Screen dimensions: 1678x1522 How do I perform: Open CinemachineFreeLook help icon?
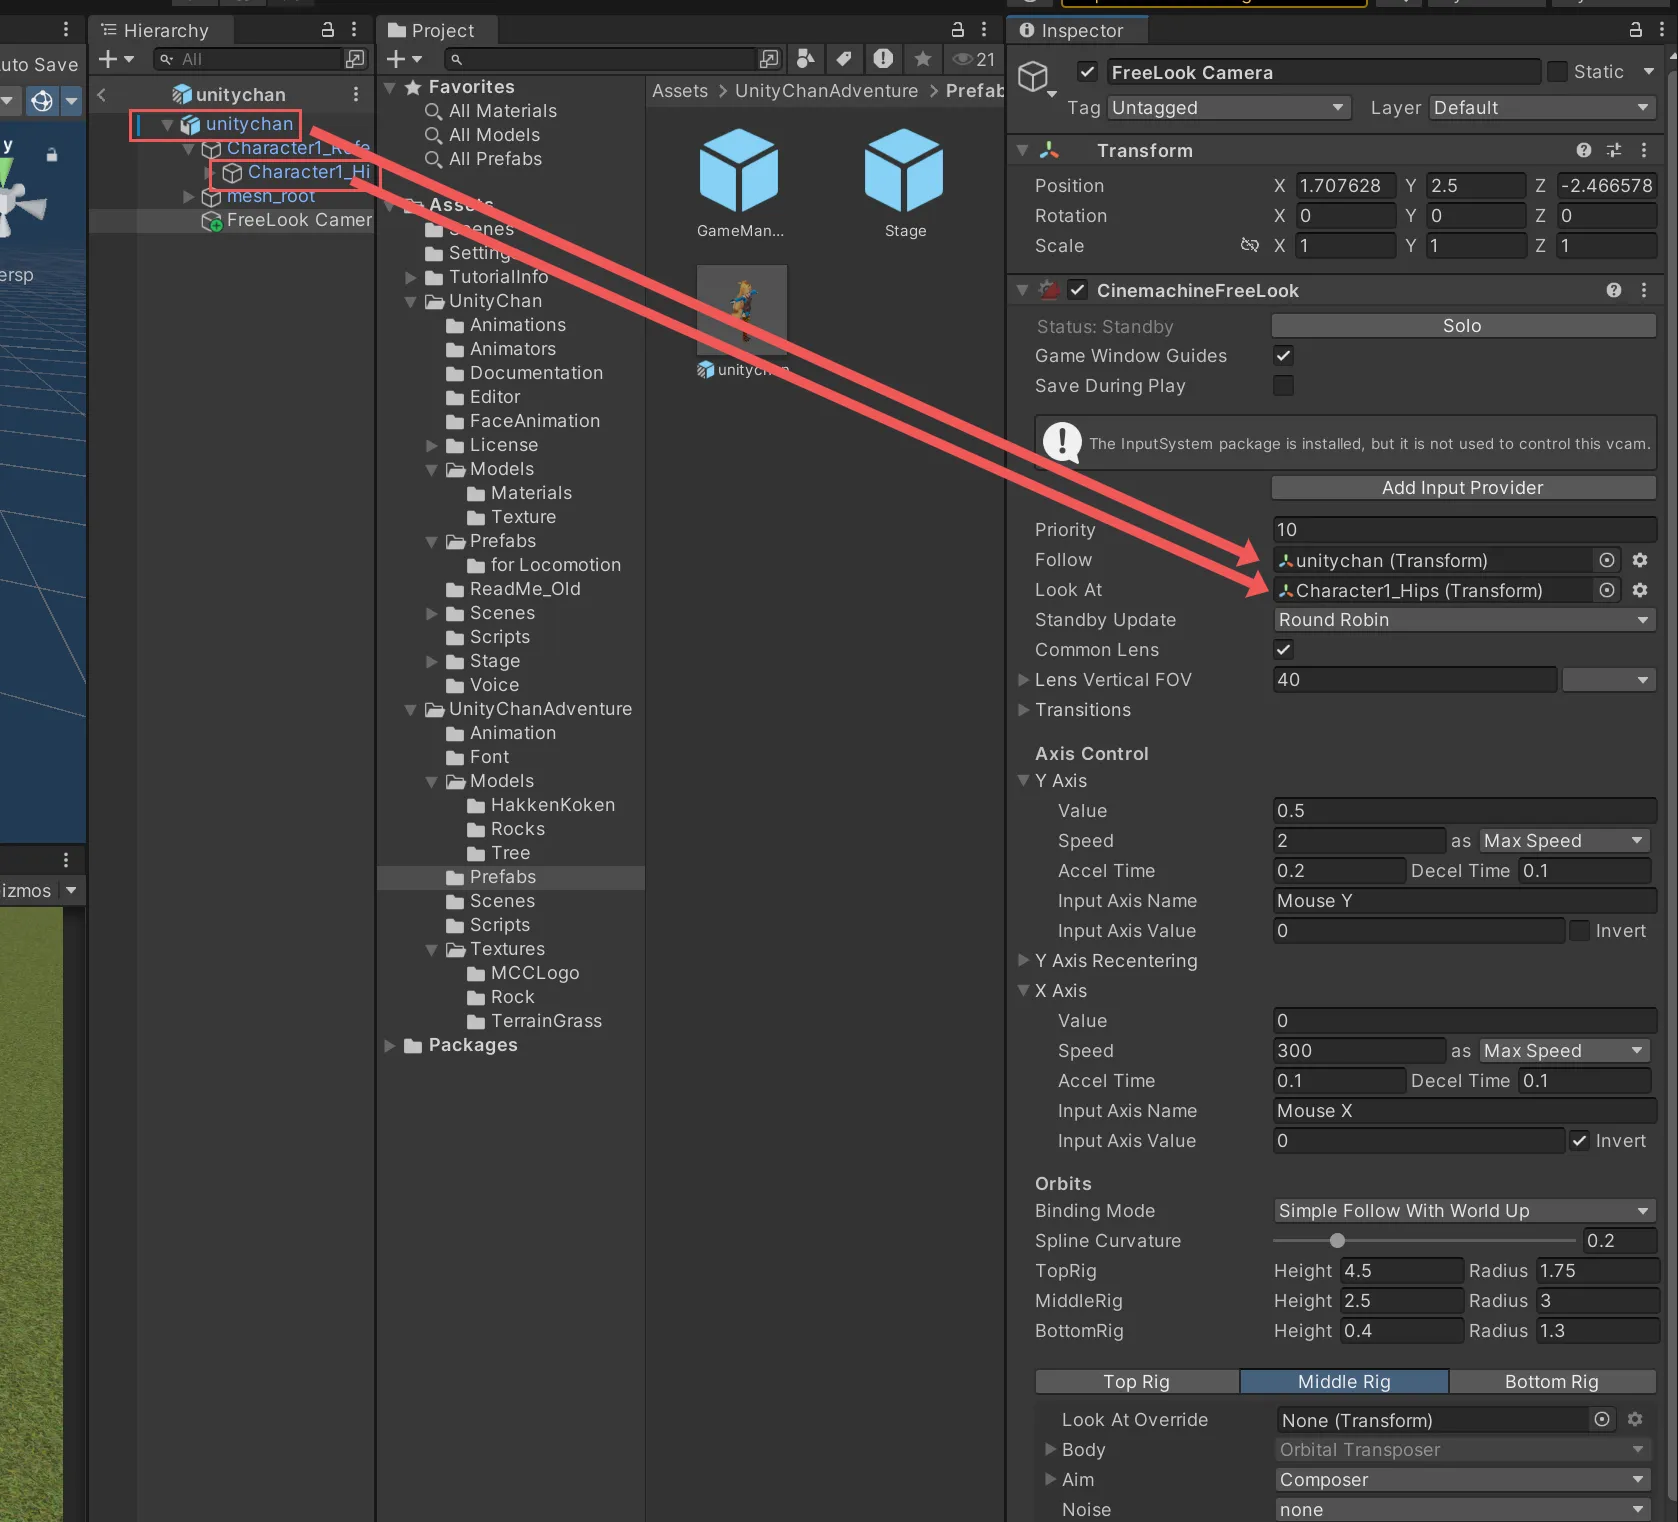tap(1614, 290)
